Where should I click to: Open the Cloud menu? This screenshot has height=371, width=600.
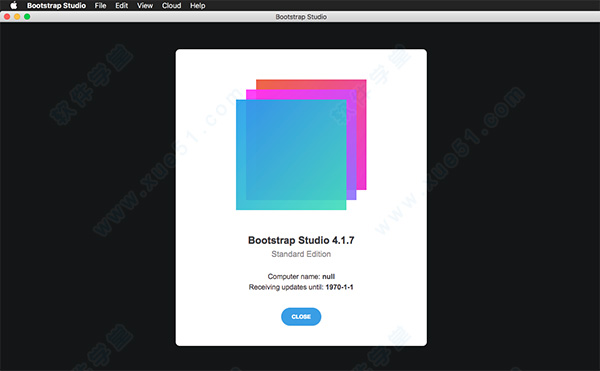tap(171, 5)
